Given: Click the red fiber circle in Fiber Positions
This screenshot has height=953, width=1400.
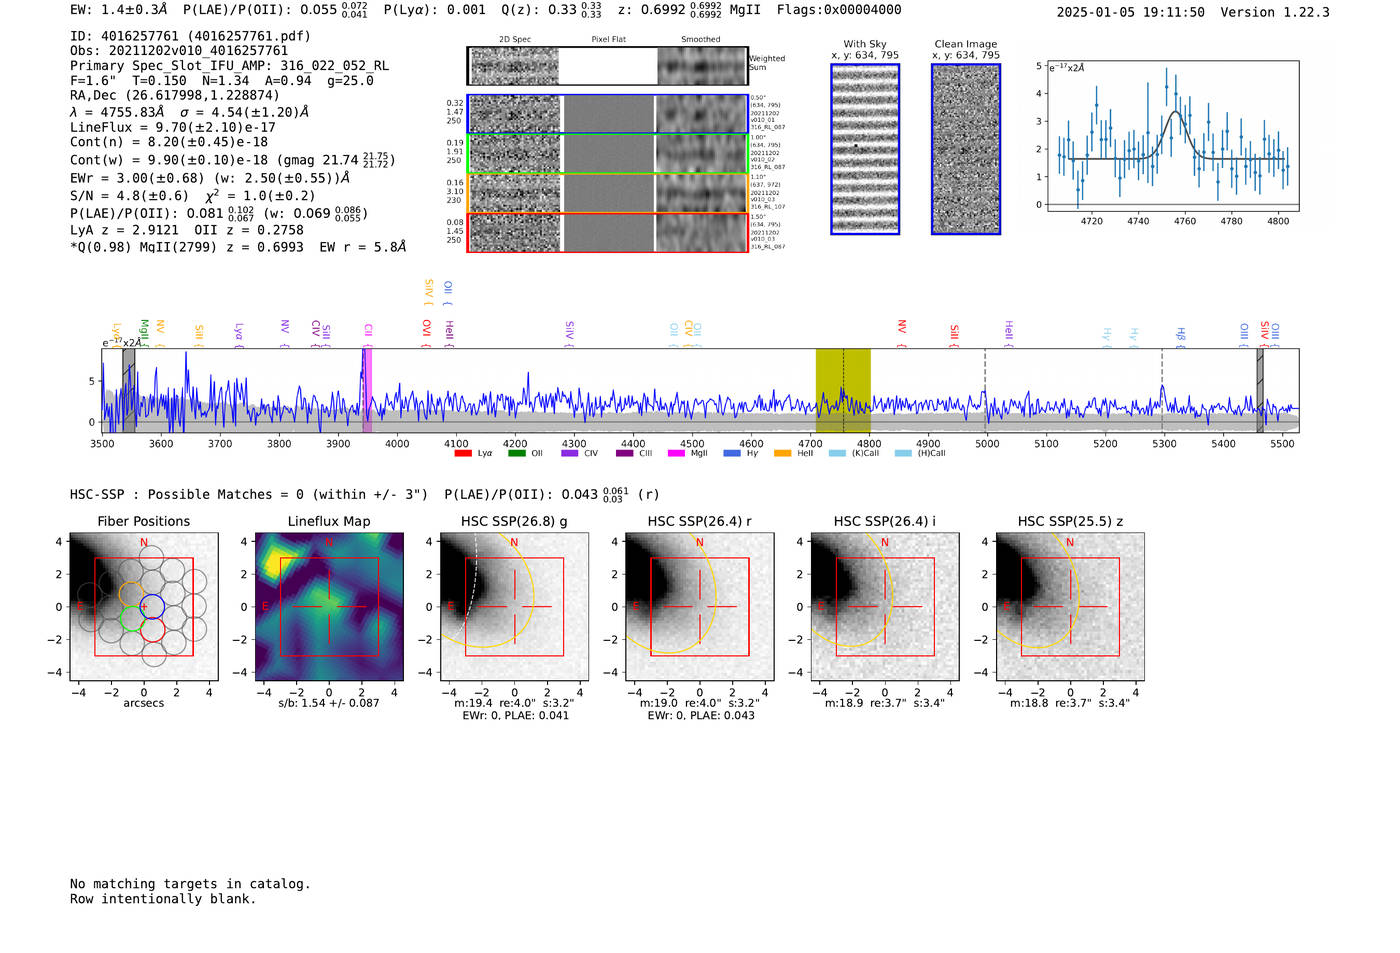Looking at the screenshot, I should tap(152, 630).
